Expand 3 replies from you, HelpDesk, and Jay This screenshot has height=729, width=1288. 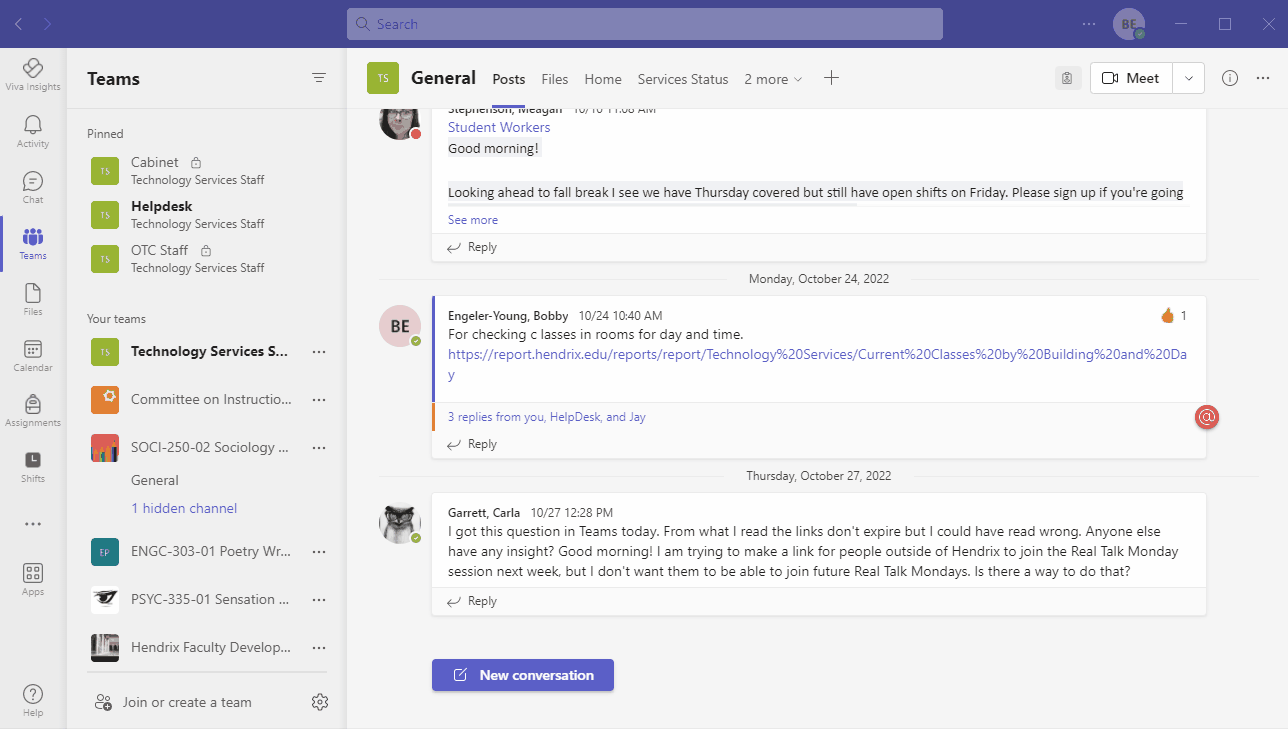[546, 417]
